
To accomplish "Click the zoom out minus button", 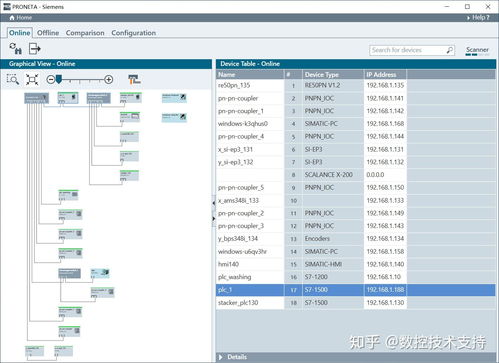I will pyautogui.click(x=50, y=79).
